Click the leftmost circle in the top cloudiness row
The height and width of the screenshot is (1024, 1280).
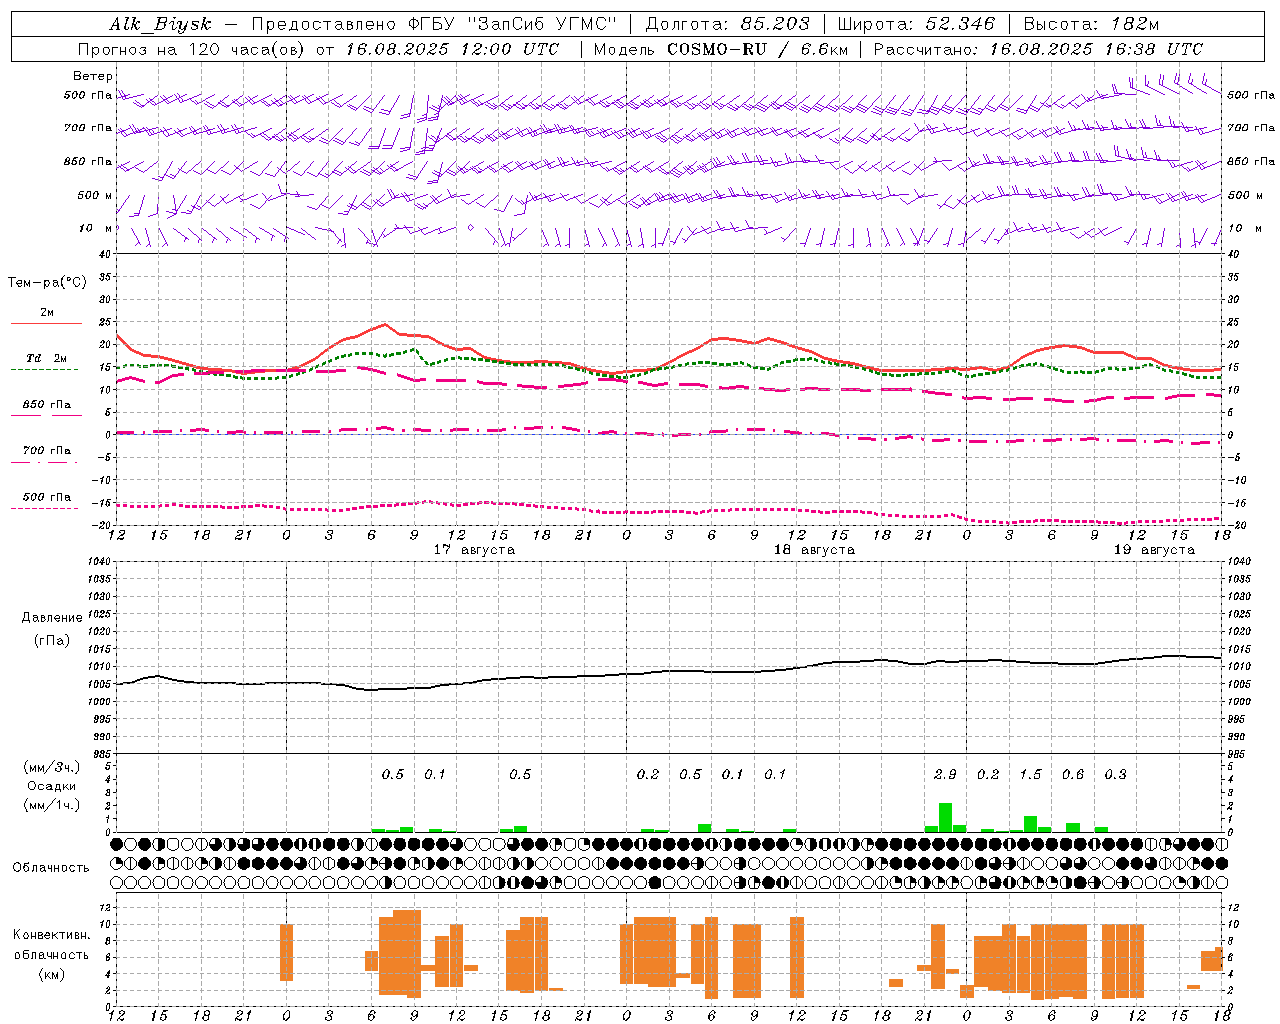116,844
